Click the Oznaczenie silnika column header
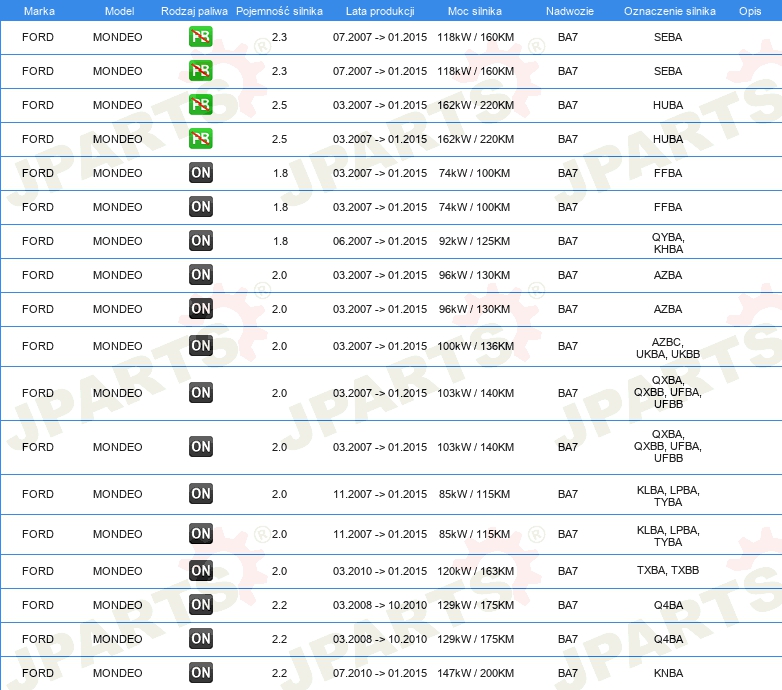 670,11
